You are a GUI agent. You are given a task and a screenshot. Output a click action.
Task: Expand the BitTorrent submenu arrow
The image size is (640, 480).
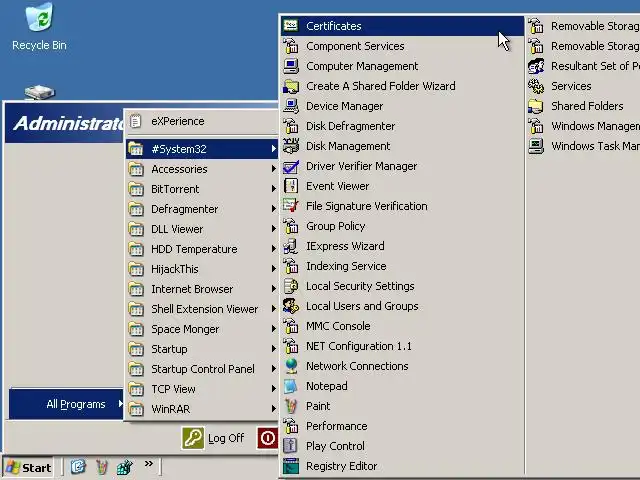point(274,189)
